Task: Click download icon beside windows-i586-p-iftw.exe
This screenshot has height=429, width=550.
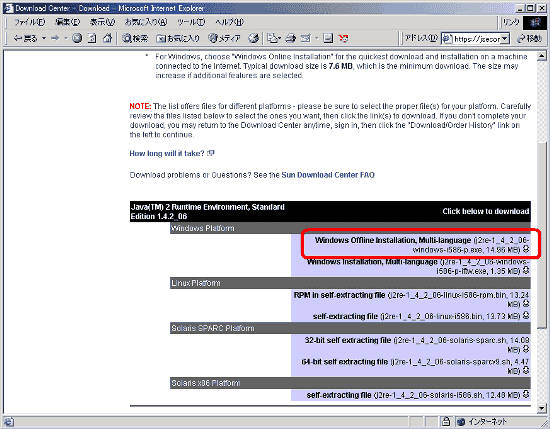Action: pos(525,270)
